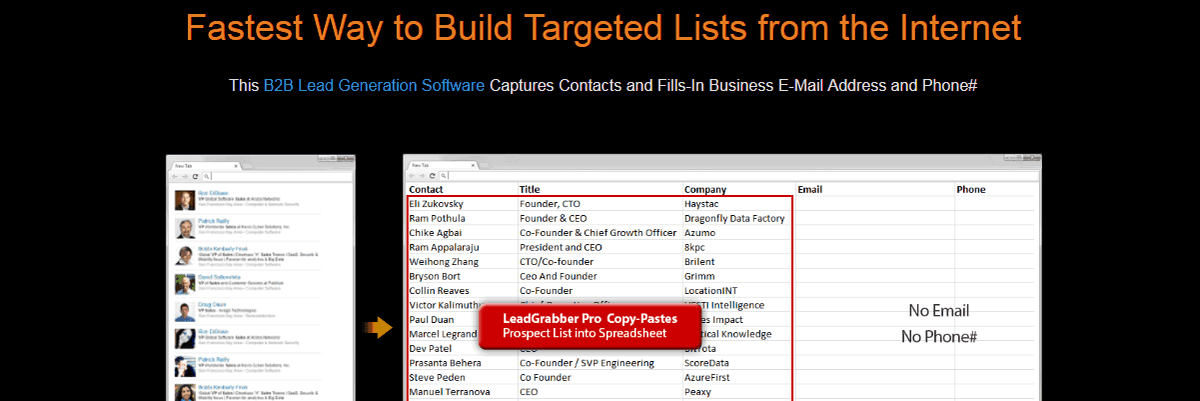The image size is (1200, 401).
Task: Click the forward arrow in the spreadsheet browser window
Action: pos(422,176)
